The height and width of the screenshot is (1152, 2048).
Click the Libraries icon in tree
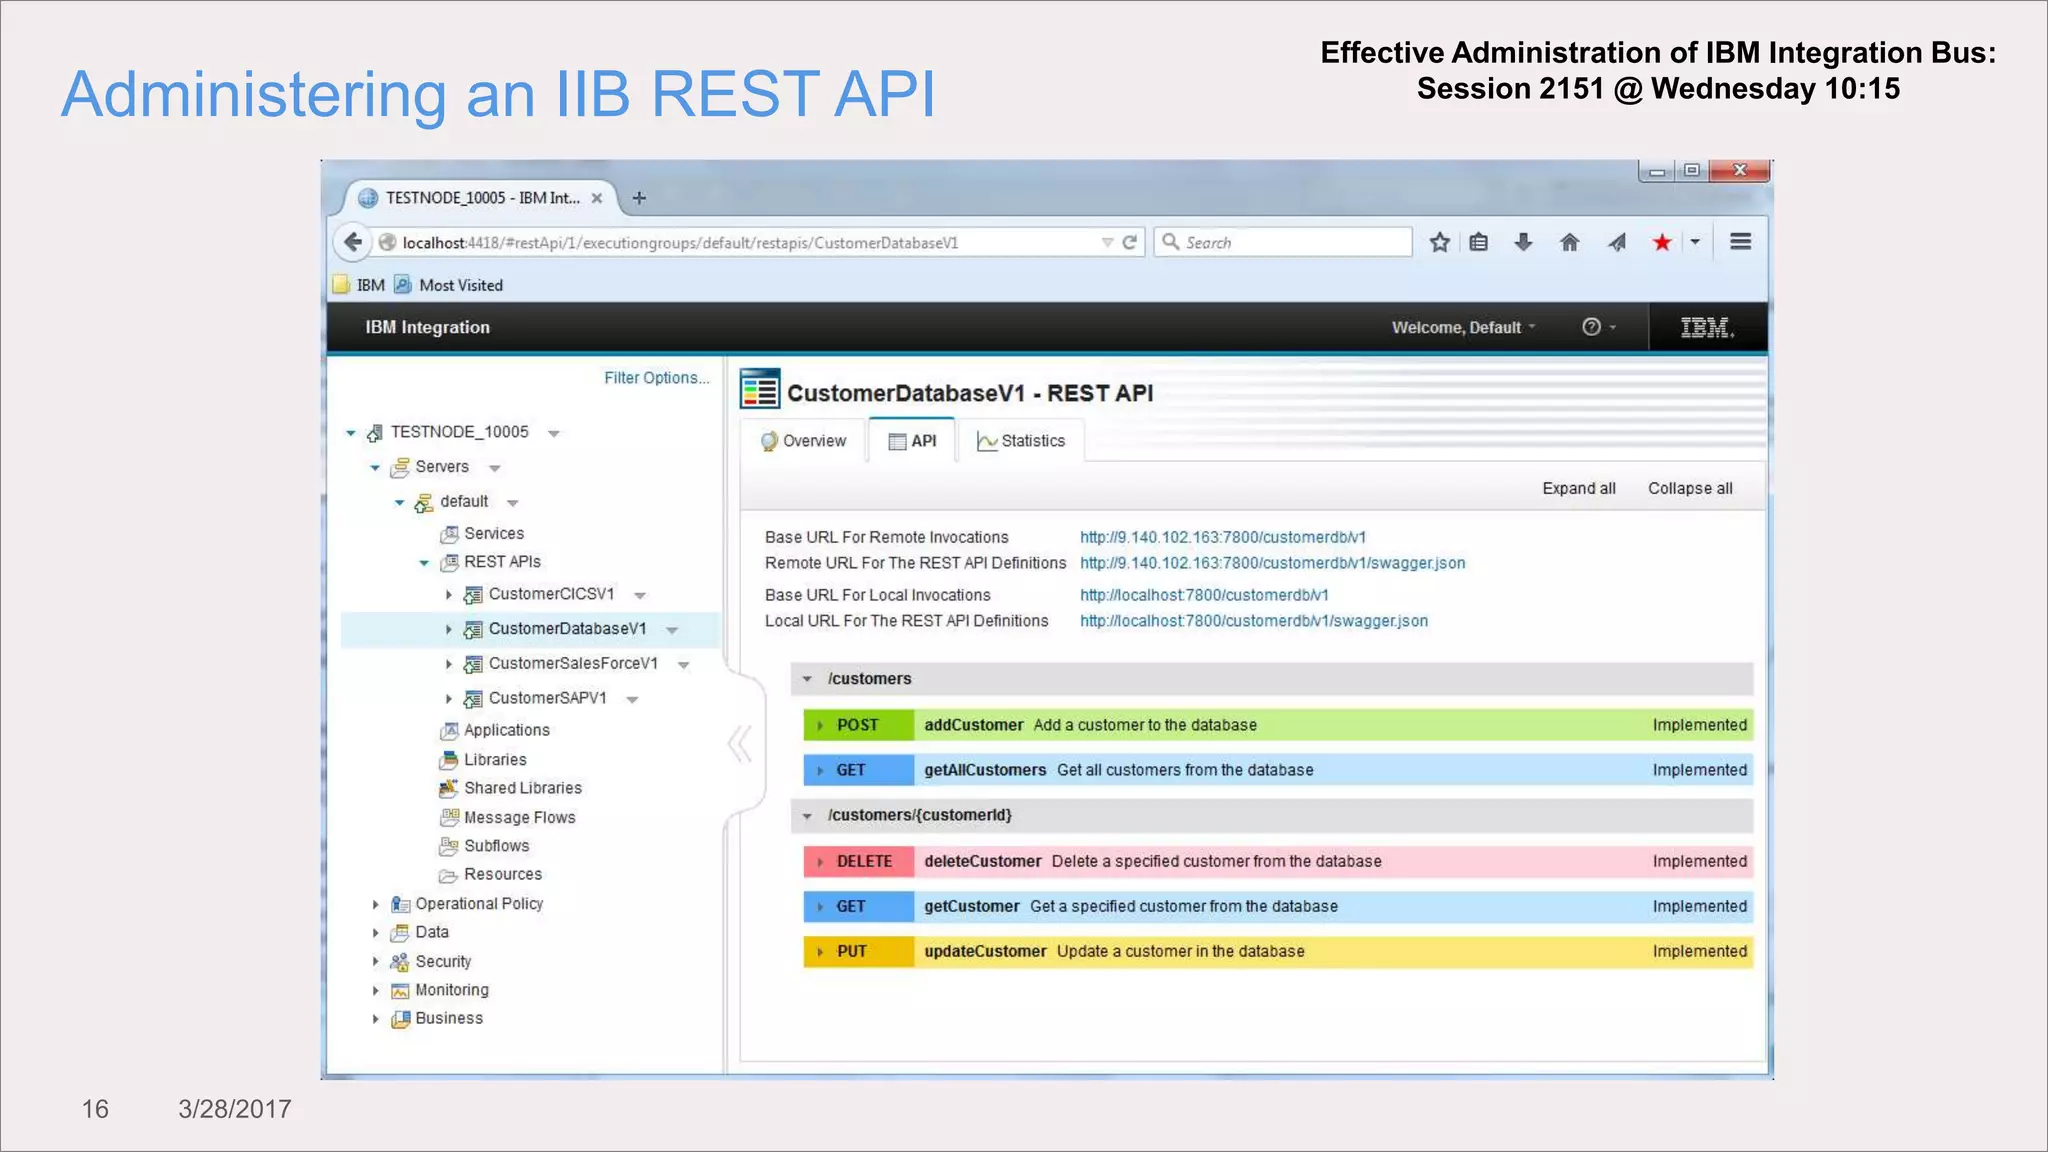(x=449, y=760)
